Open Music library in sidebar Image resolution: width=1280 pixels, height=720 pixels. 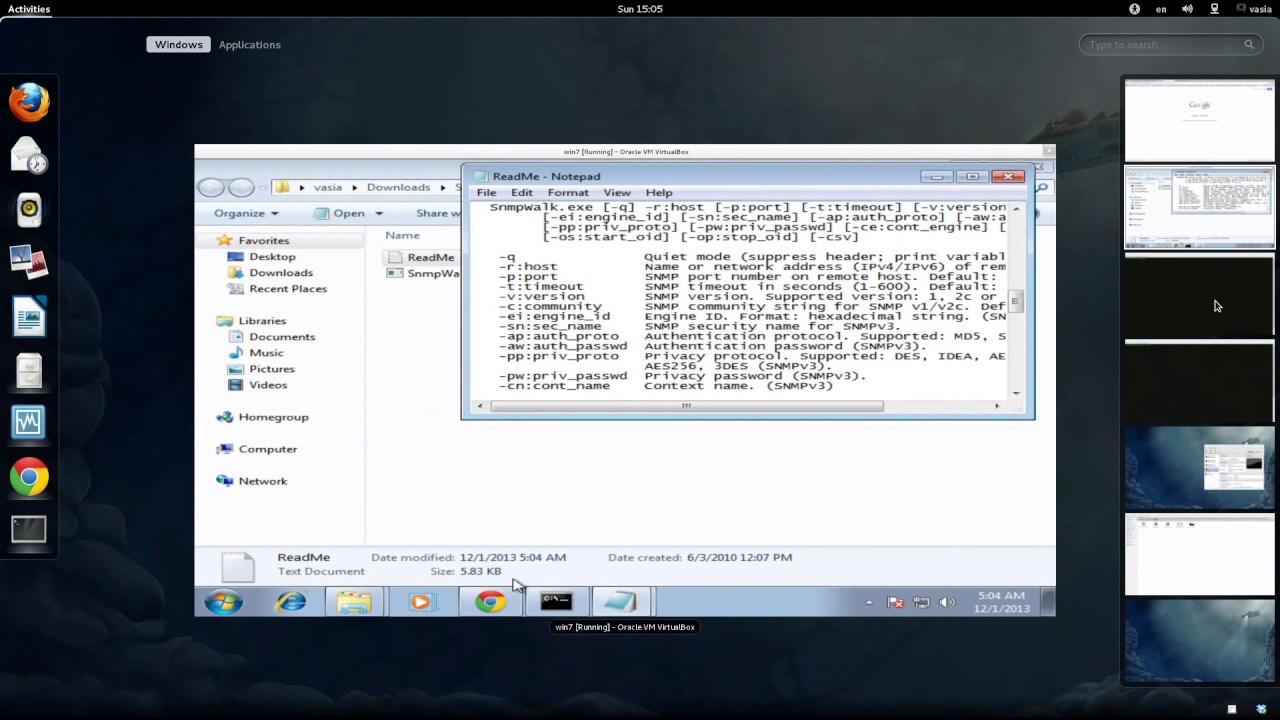pos(266,352)
